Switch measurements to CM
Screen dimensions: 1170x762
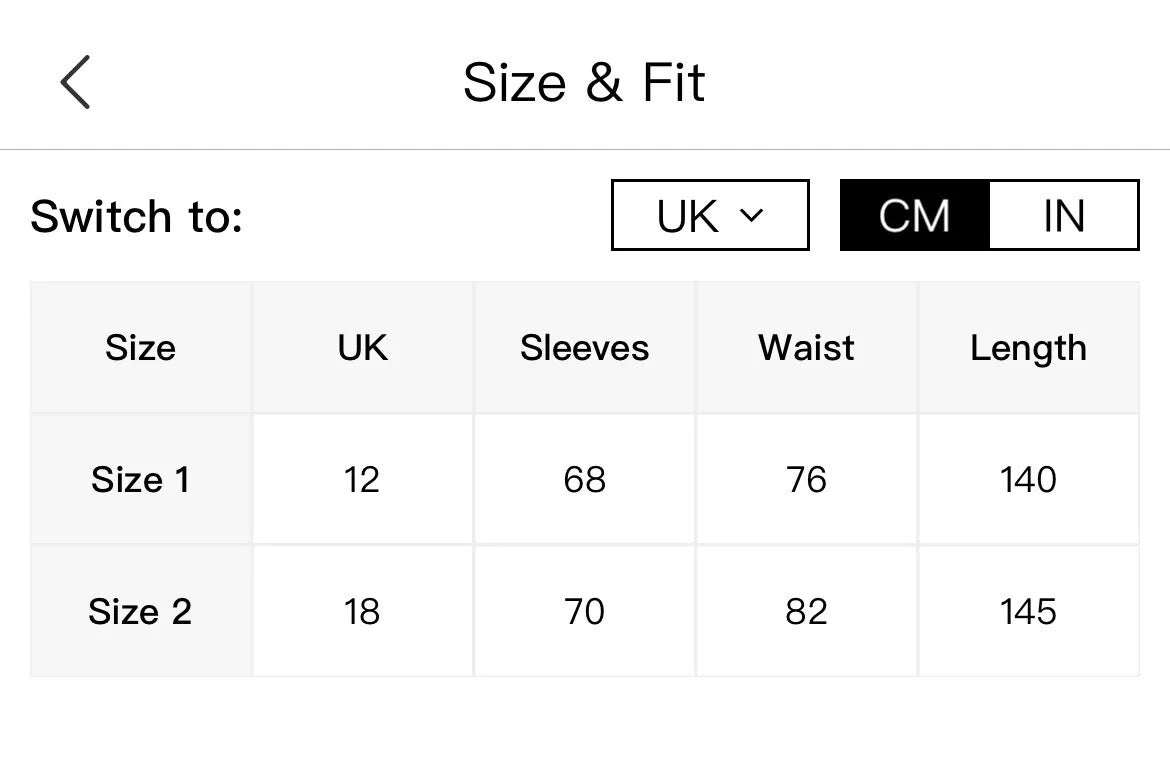[915, 215]
